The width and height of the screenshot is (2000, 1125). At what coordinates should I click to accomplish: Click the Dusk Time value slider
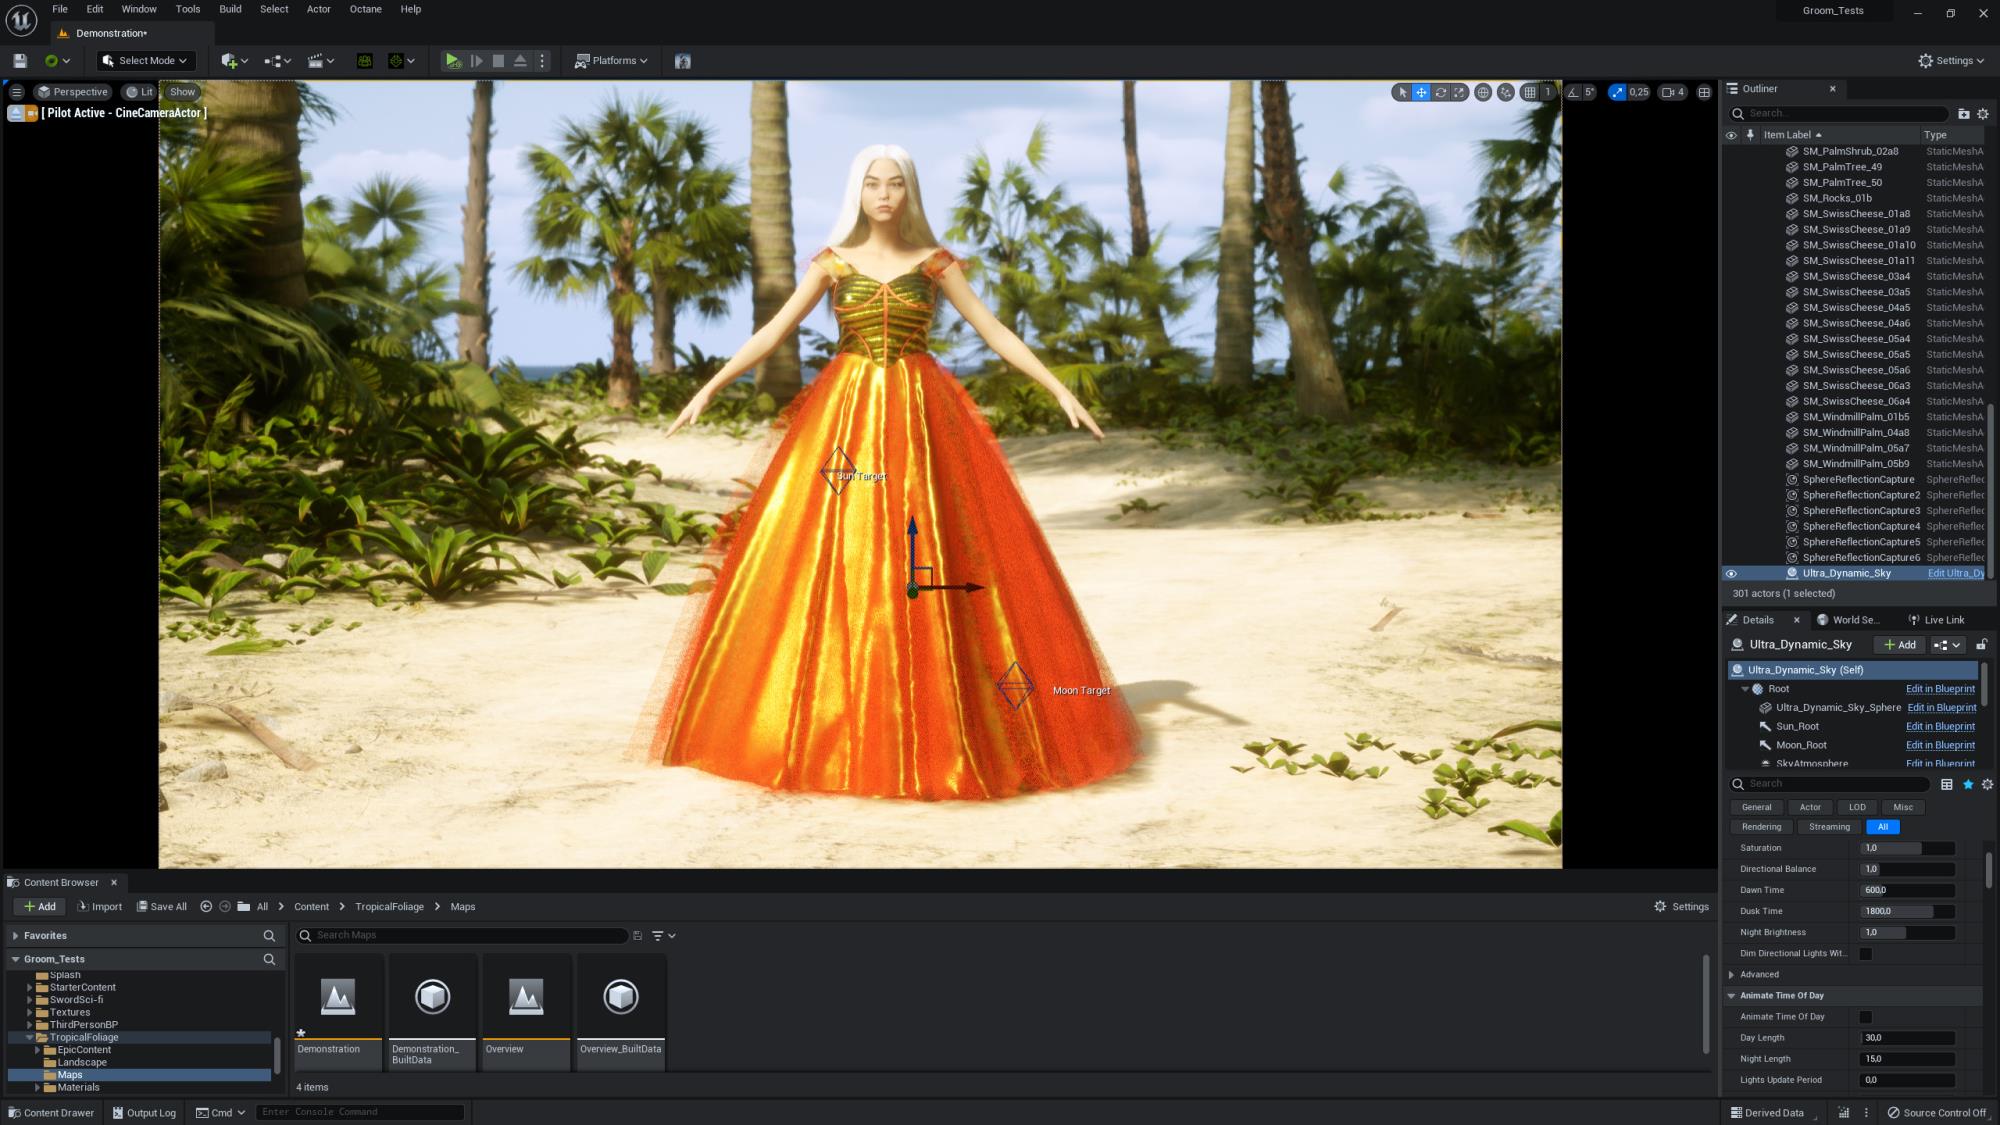(x=1907, y=912)
